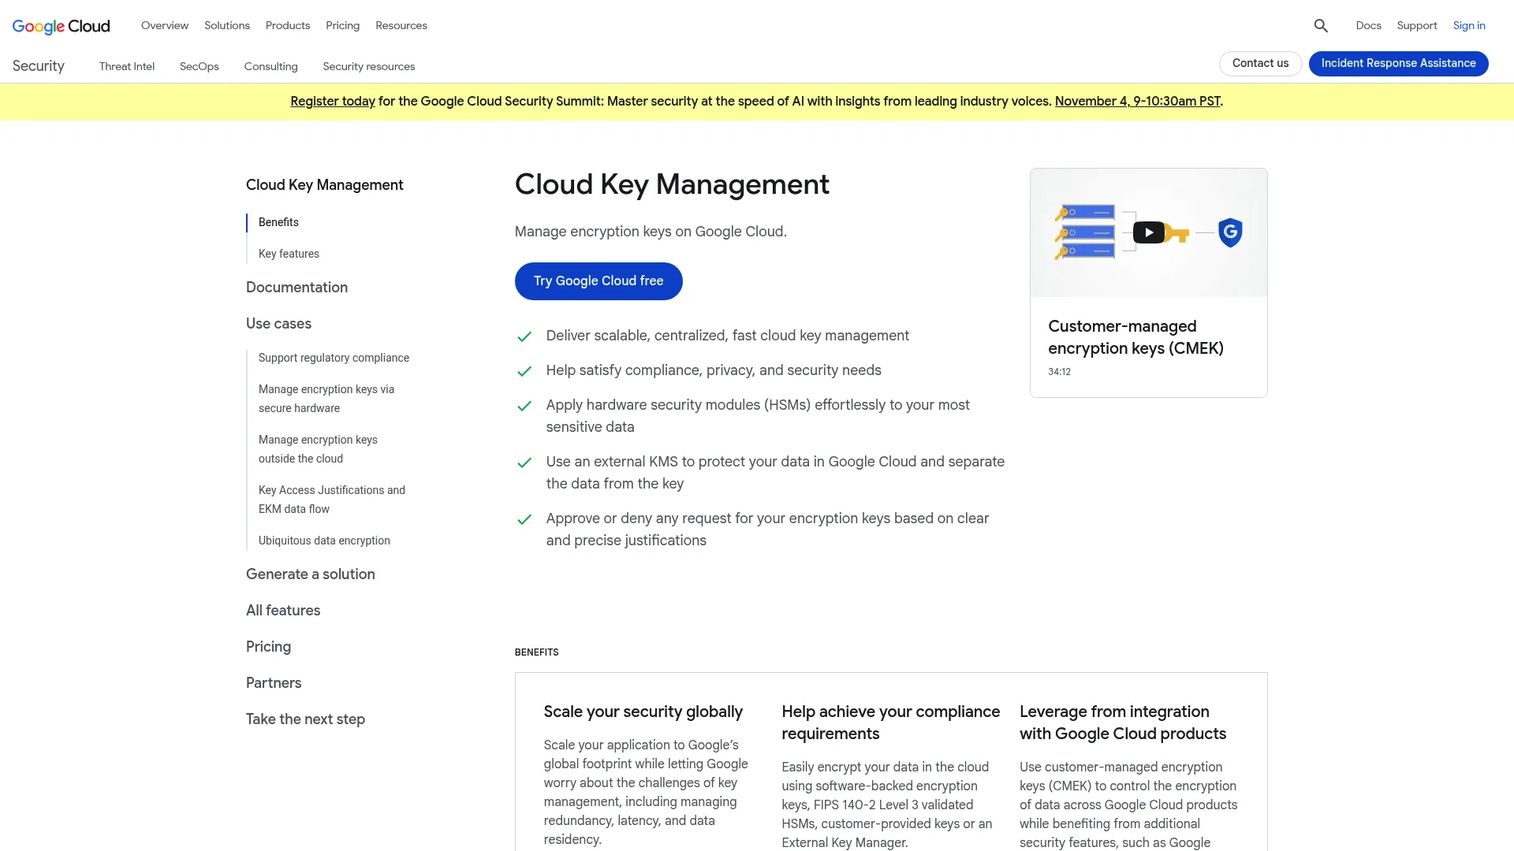Open the Support link
This screenshot has height=851, width=1514.
point(1417,26)
